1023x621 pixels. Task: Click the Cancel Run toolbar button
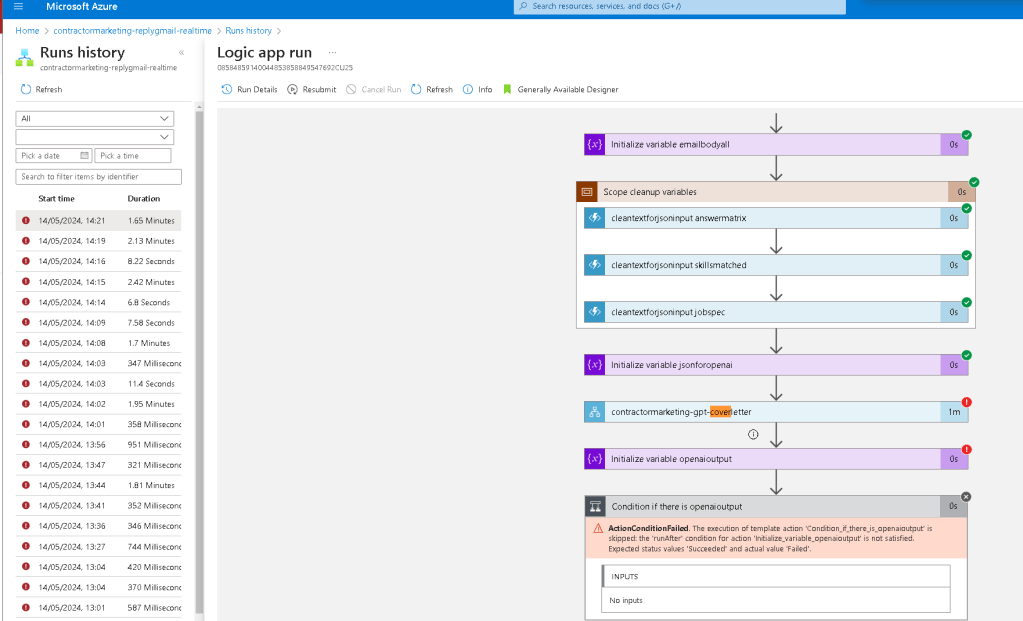tap(374, 89)
